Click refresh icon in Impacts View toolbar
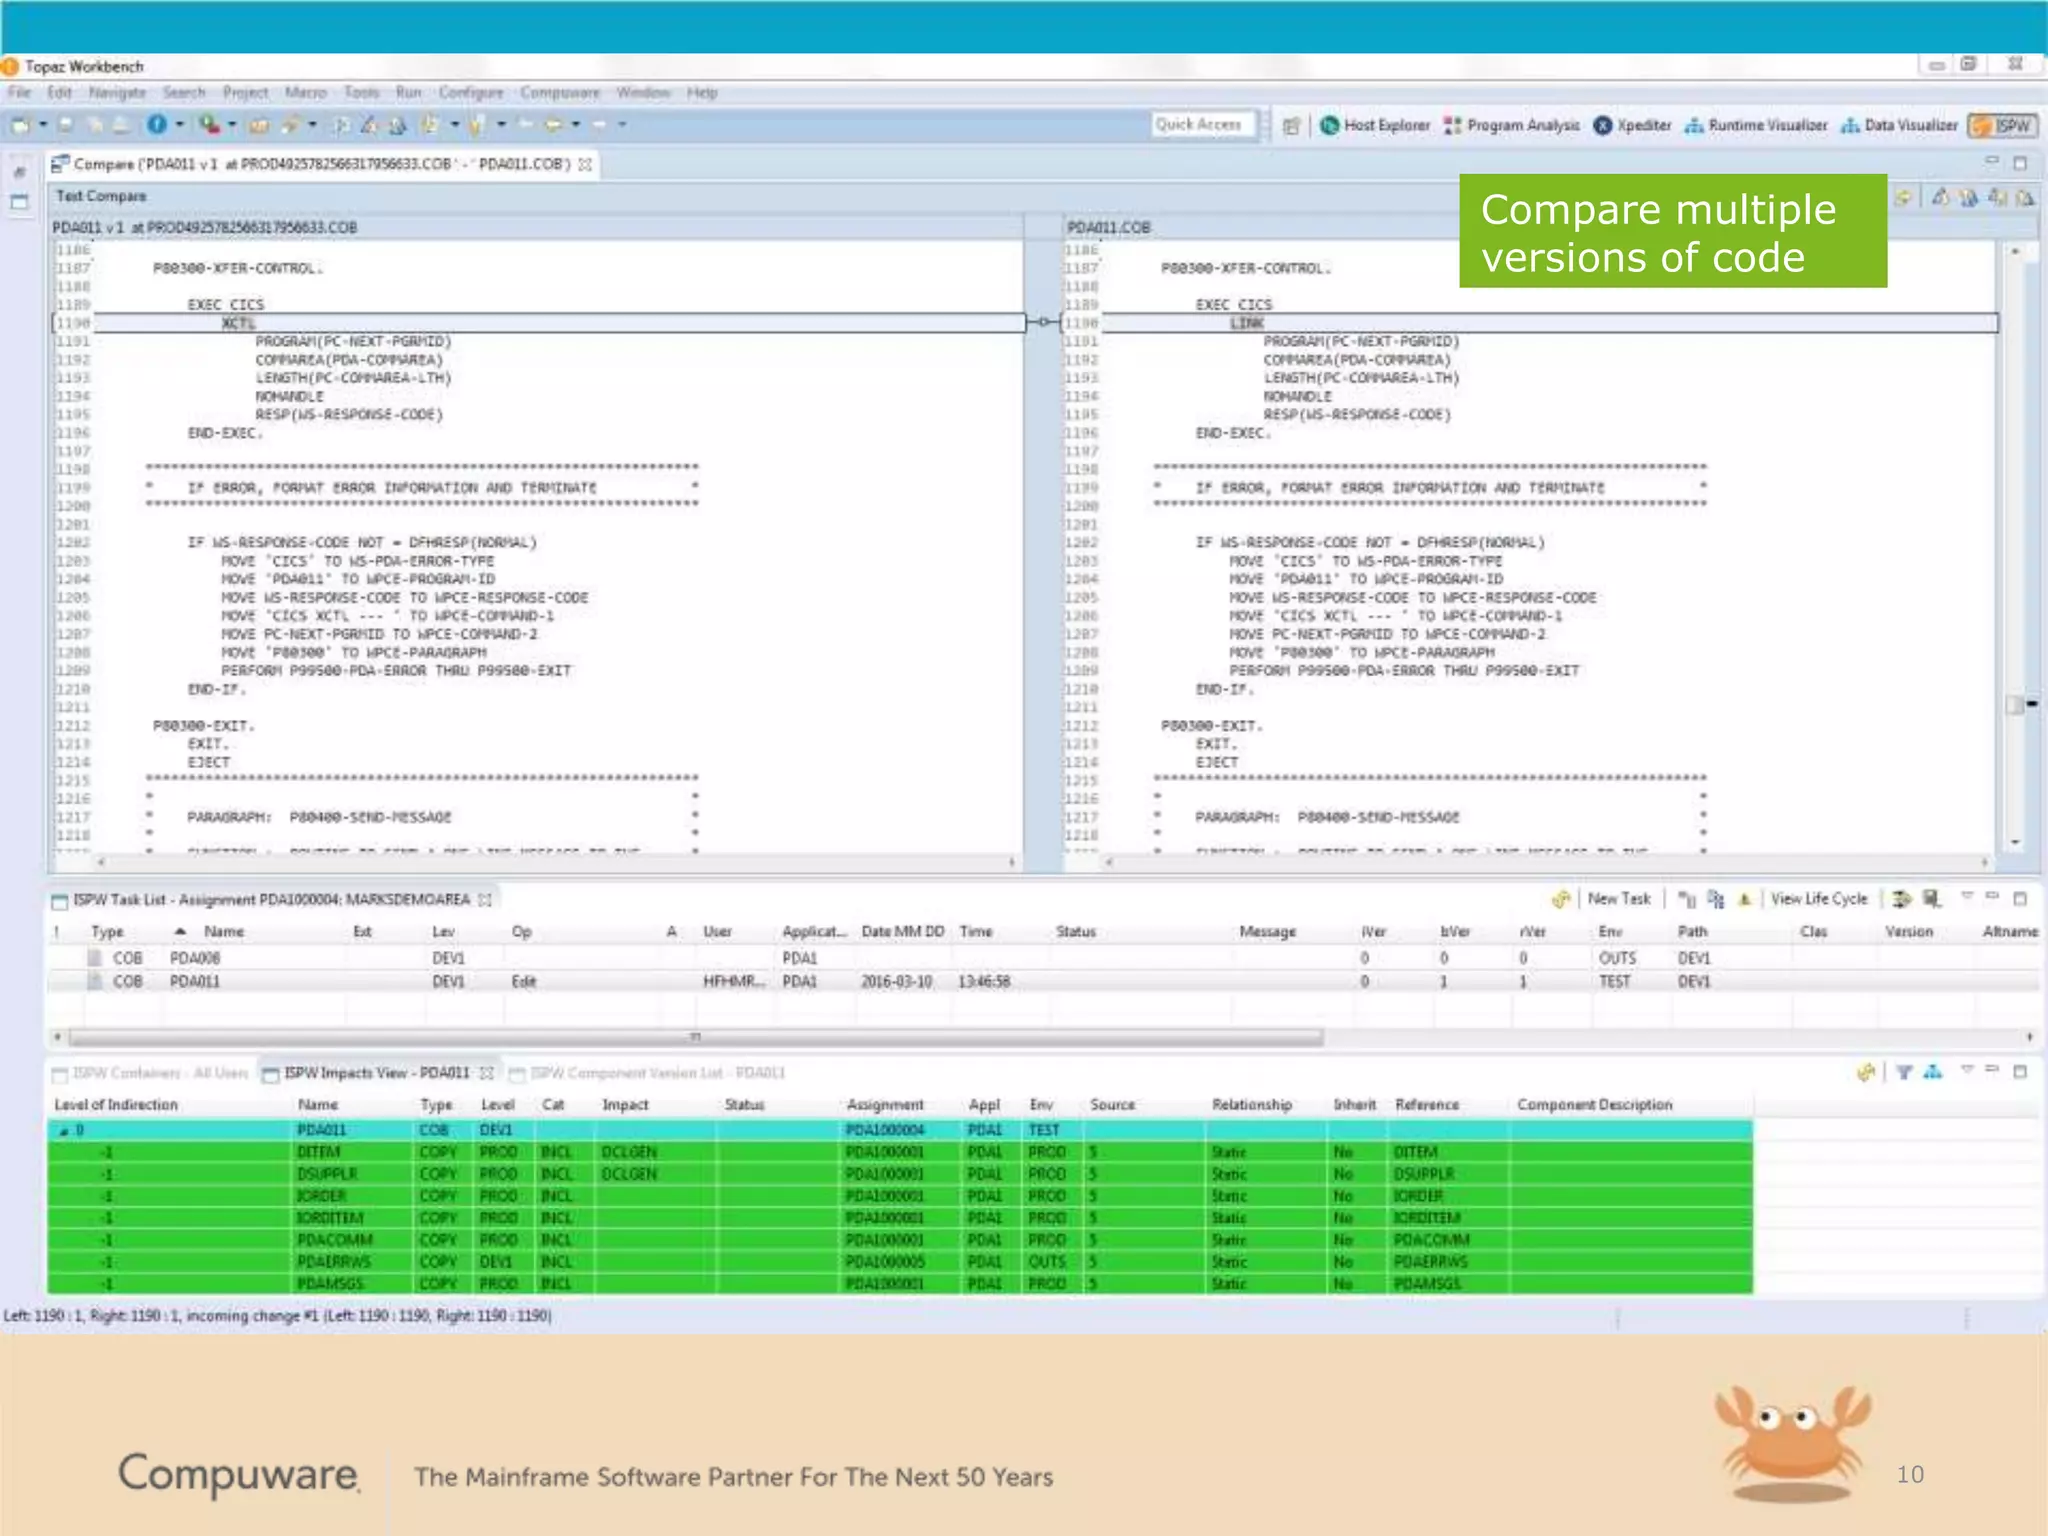Image resolution: width=2048 pixels, height=1536 pixels. 1865,1072
